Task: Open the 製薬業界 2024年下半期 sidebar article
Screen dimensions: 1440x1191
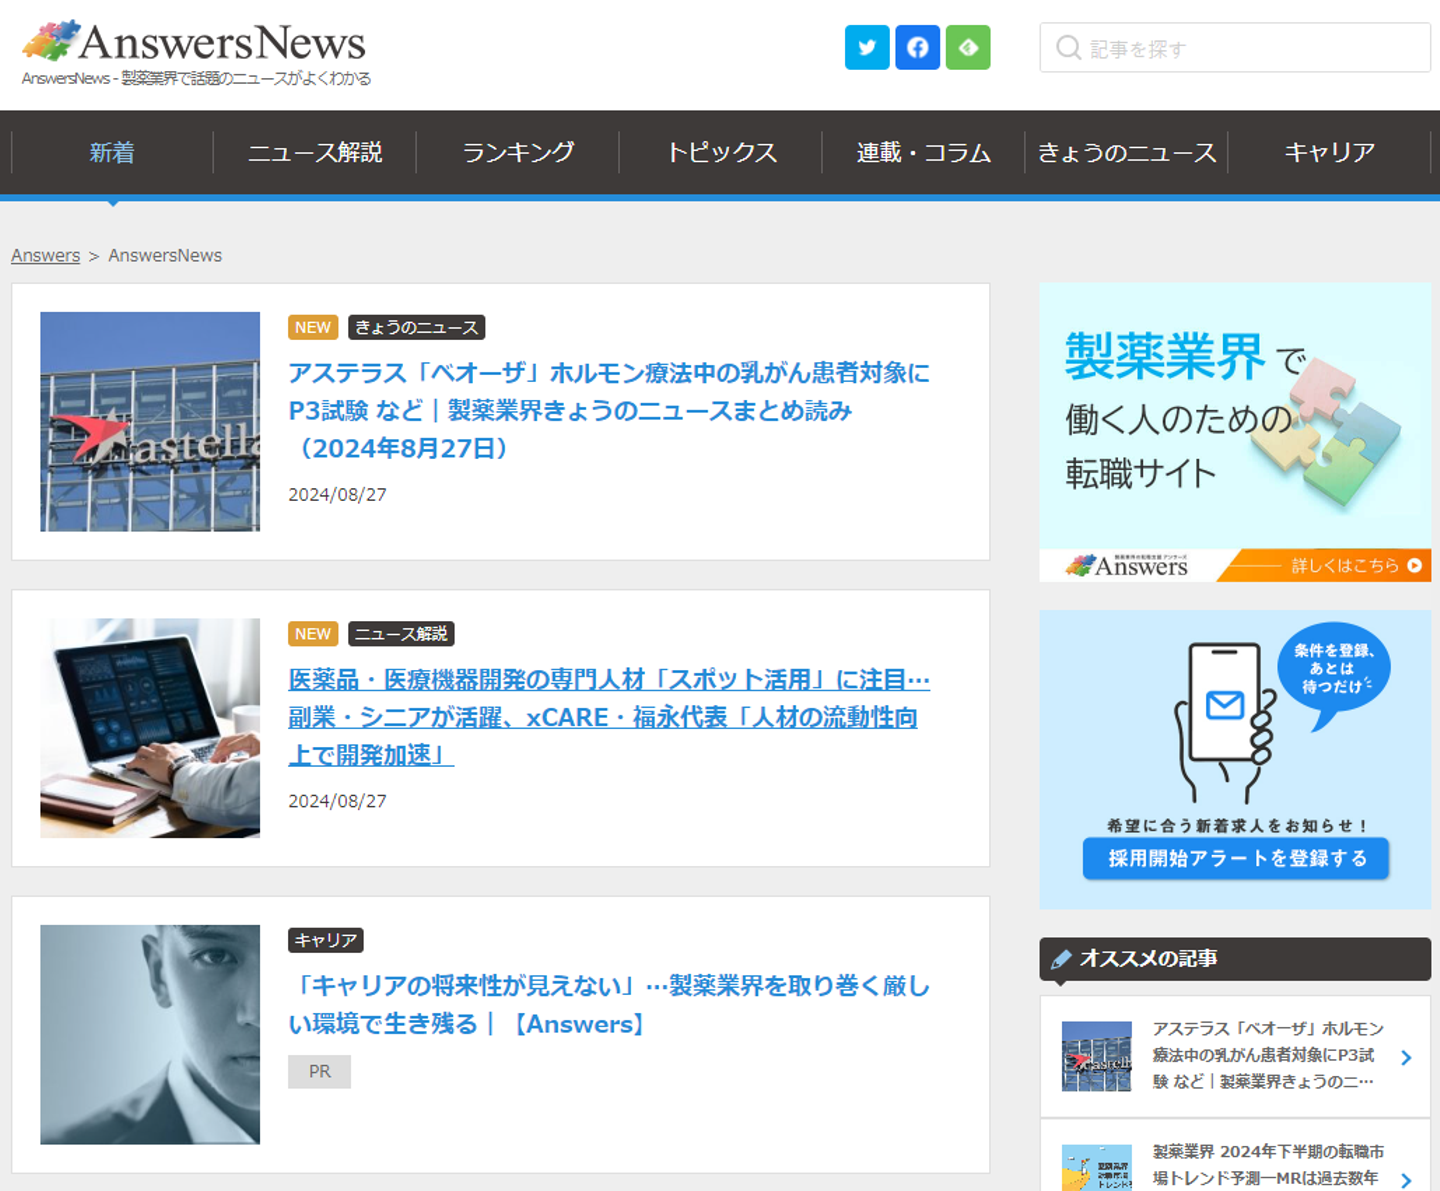Action: [1267, 1165]
